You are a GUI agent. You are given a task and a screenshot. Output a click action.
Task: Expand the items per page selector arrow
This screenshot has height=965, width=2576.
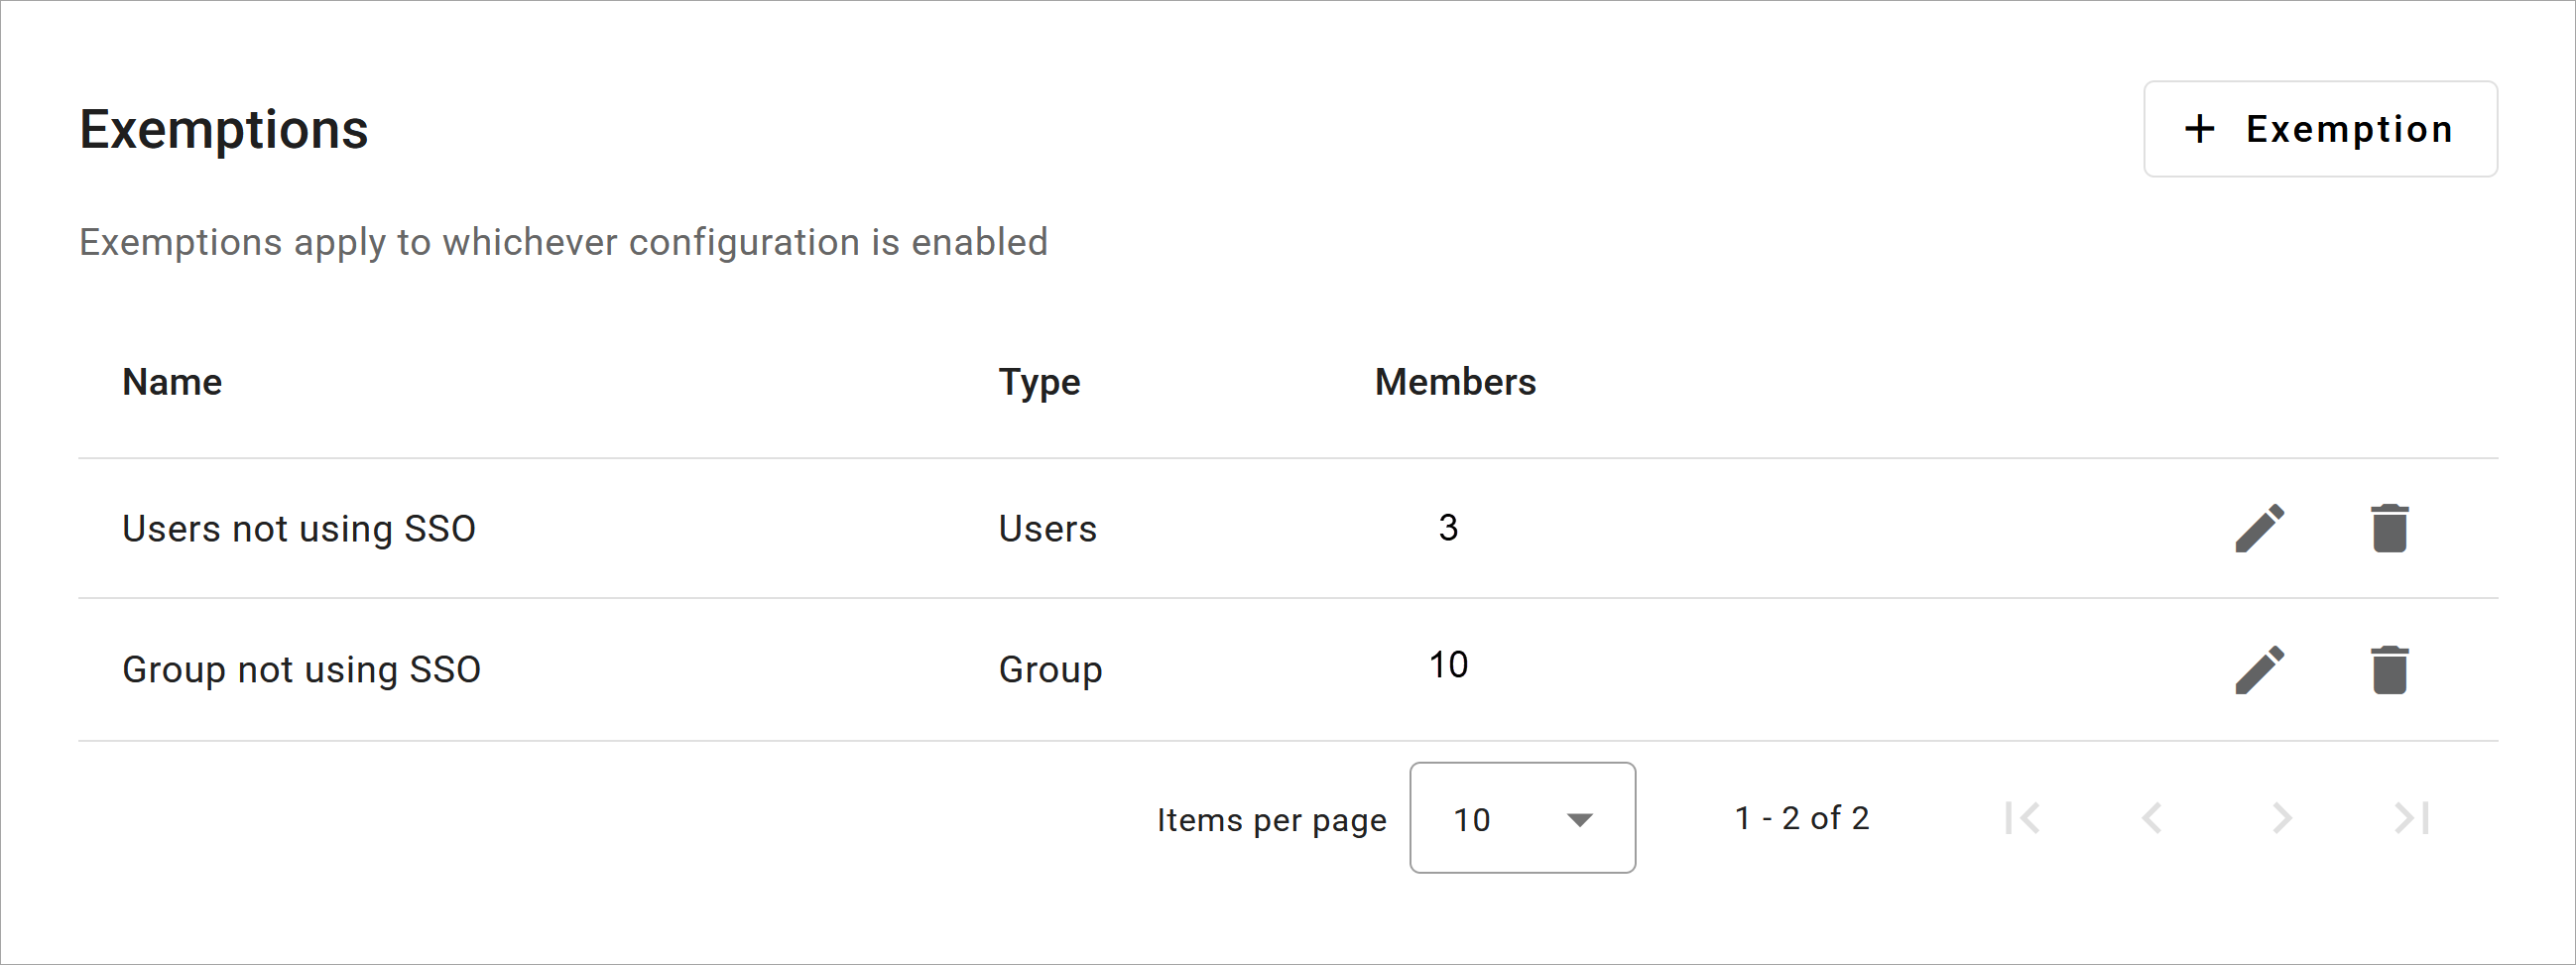click(x=1579, y=820)
